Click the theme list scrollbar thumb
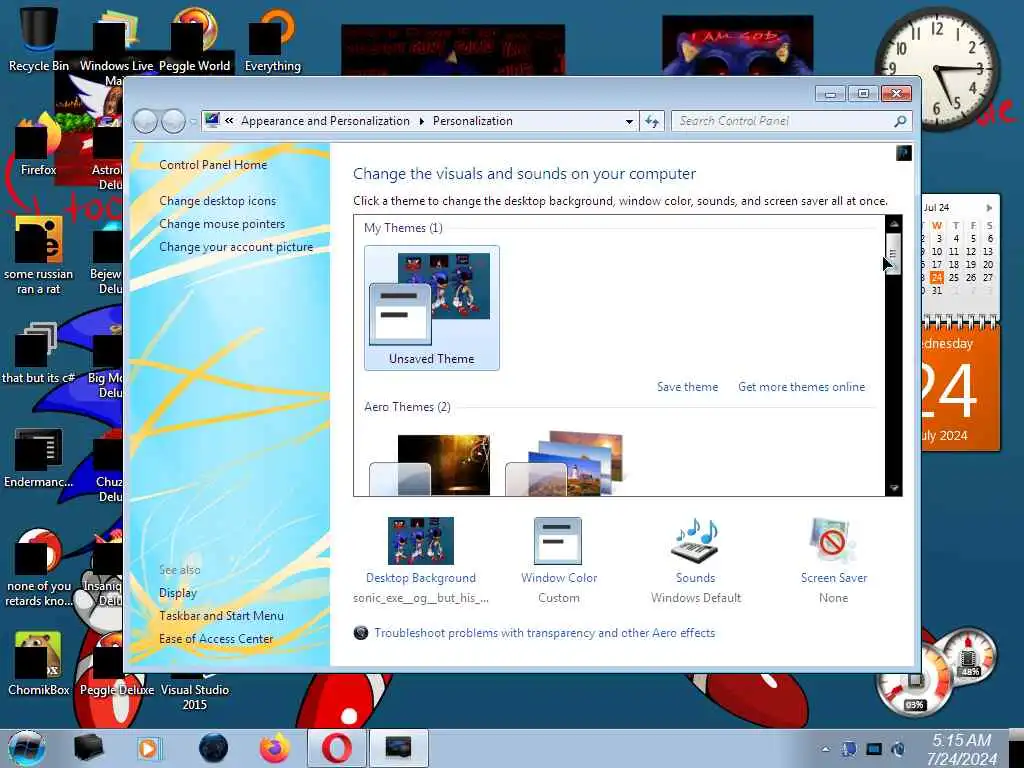Image resolution: width=1024 pixels, height=768 pixels. (893, 253)
